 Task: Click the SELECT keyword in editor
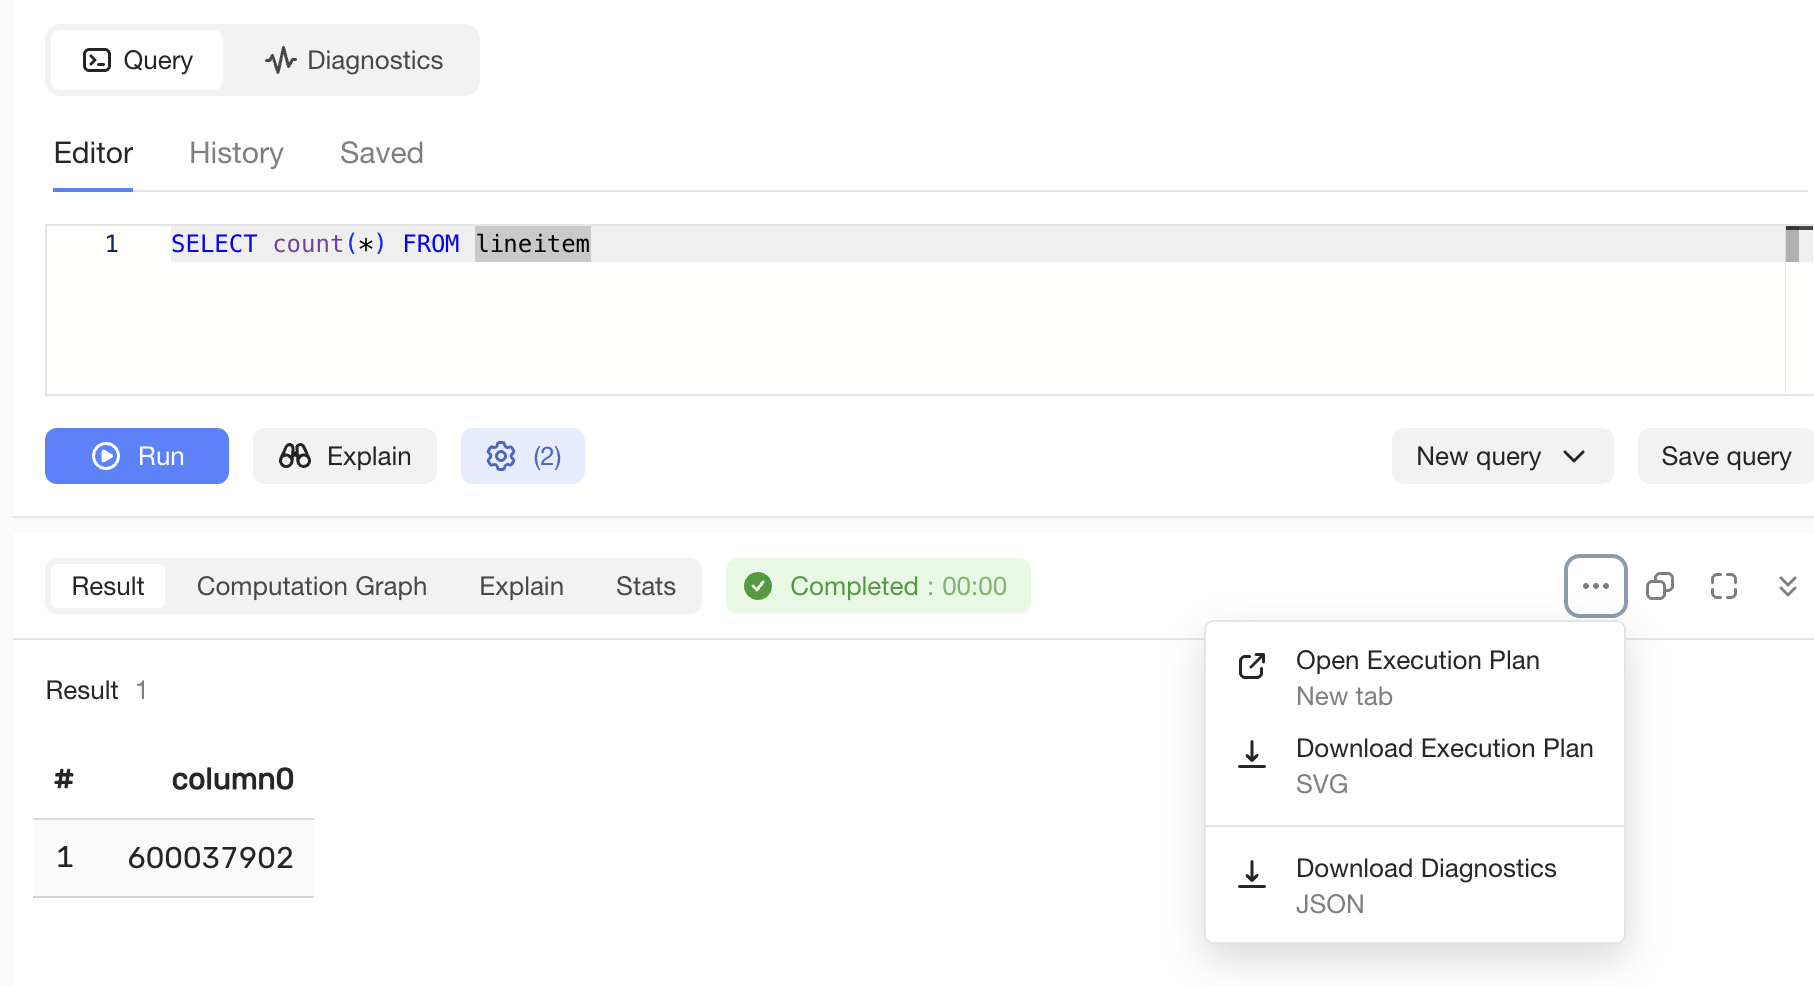214,244
